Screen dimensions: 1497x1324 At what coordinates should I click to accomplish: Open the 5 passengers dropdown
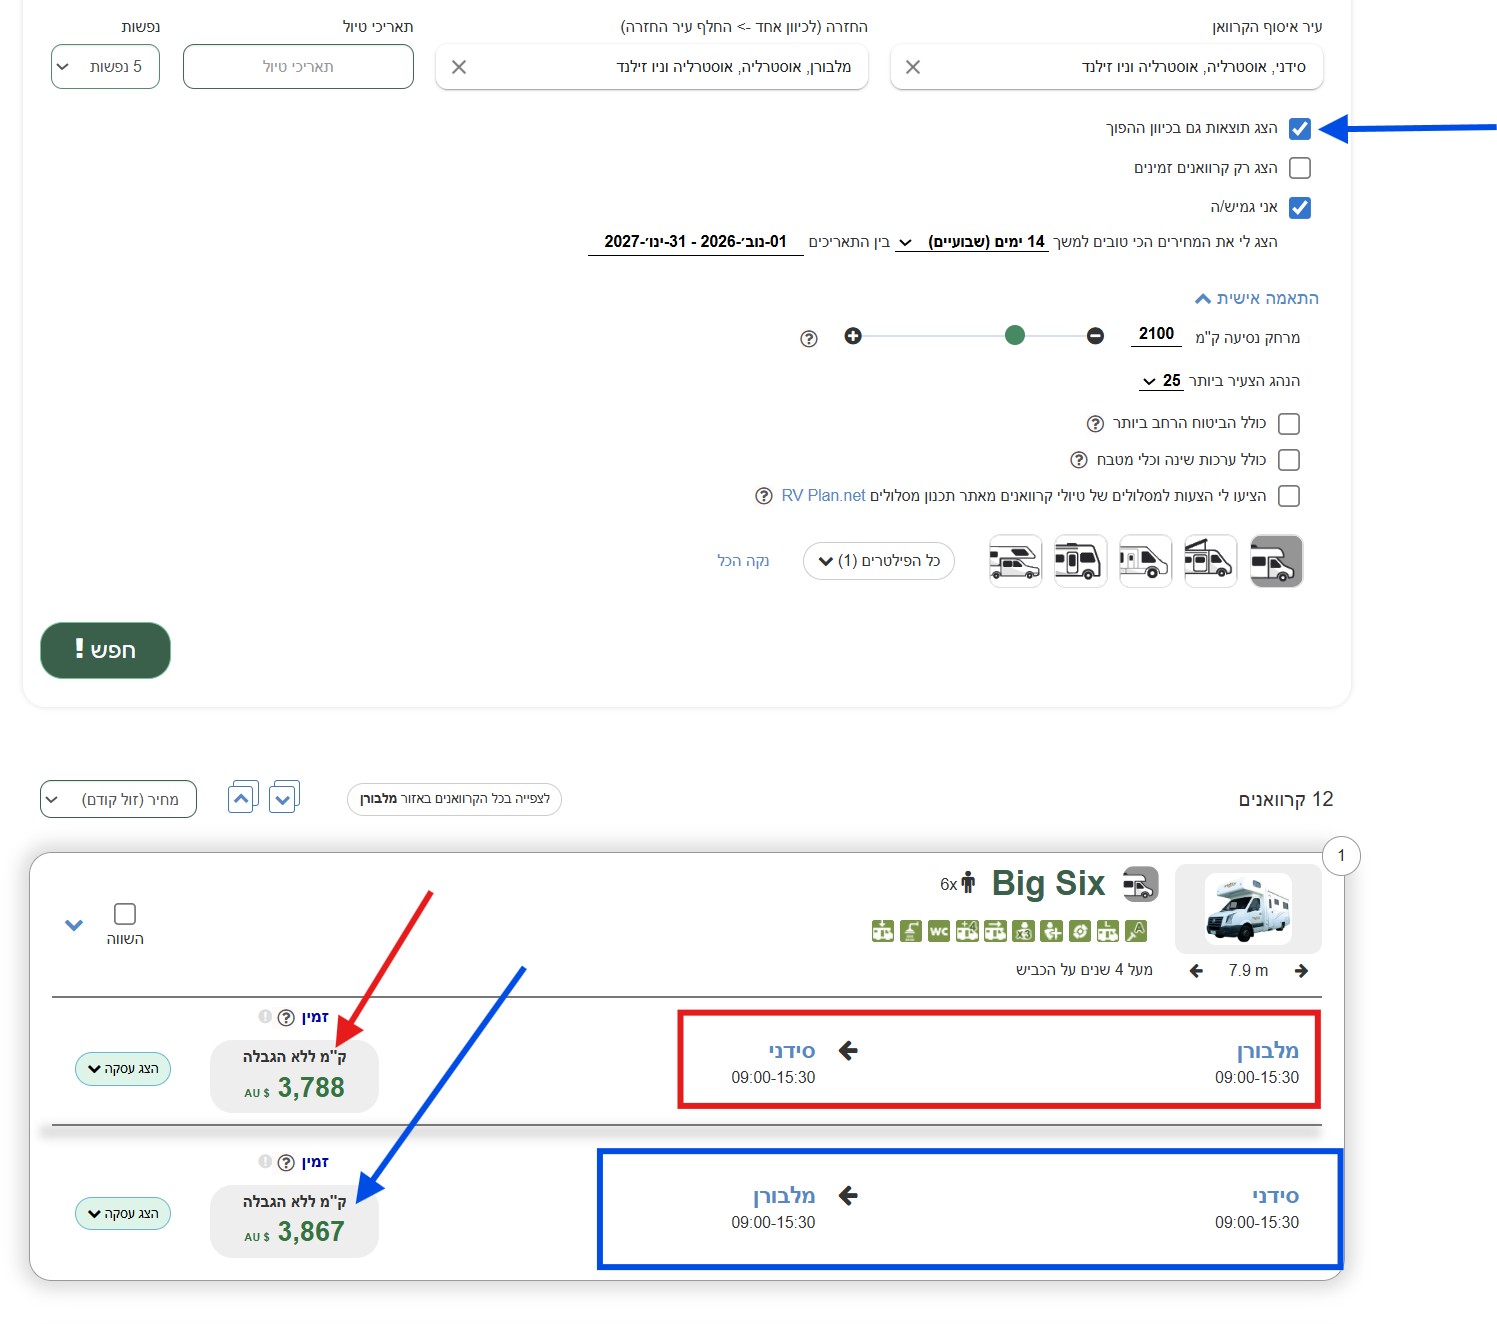[x=105, y=67]
